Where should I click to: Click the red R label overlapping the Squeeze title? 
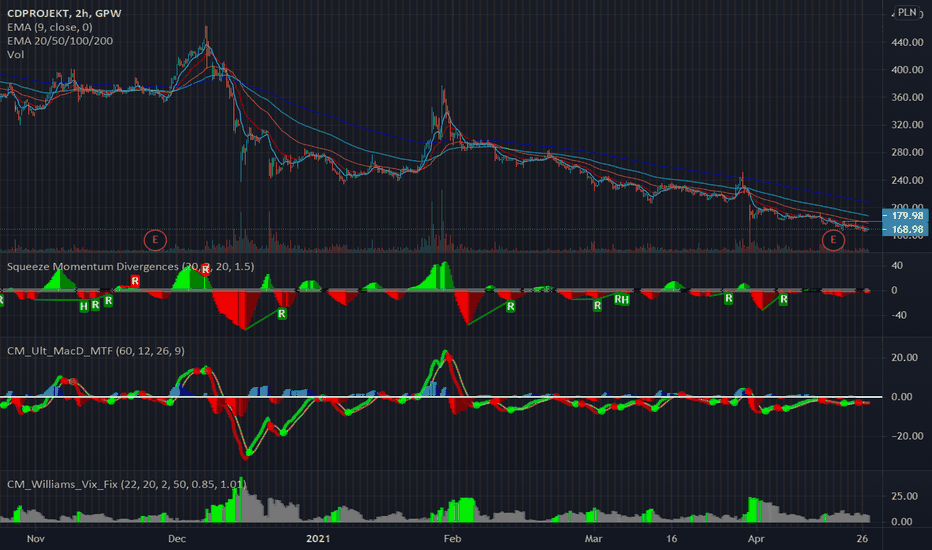(206, 269)
